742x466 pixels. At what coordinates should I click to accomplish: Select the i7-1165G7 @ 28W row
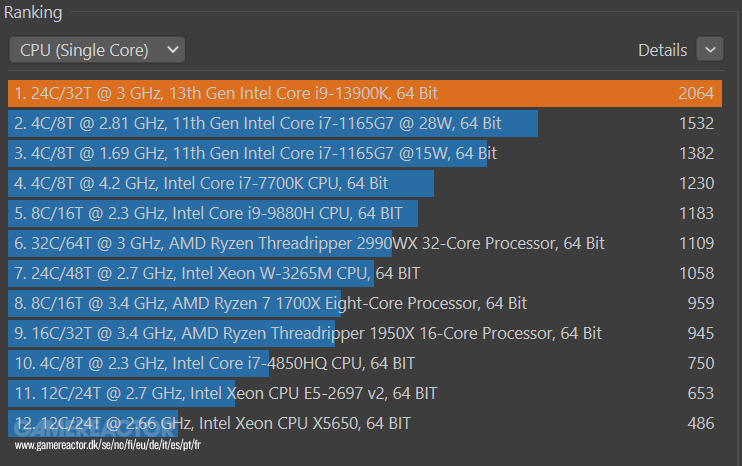tap(365, 123)
